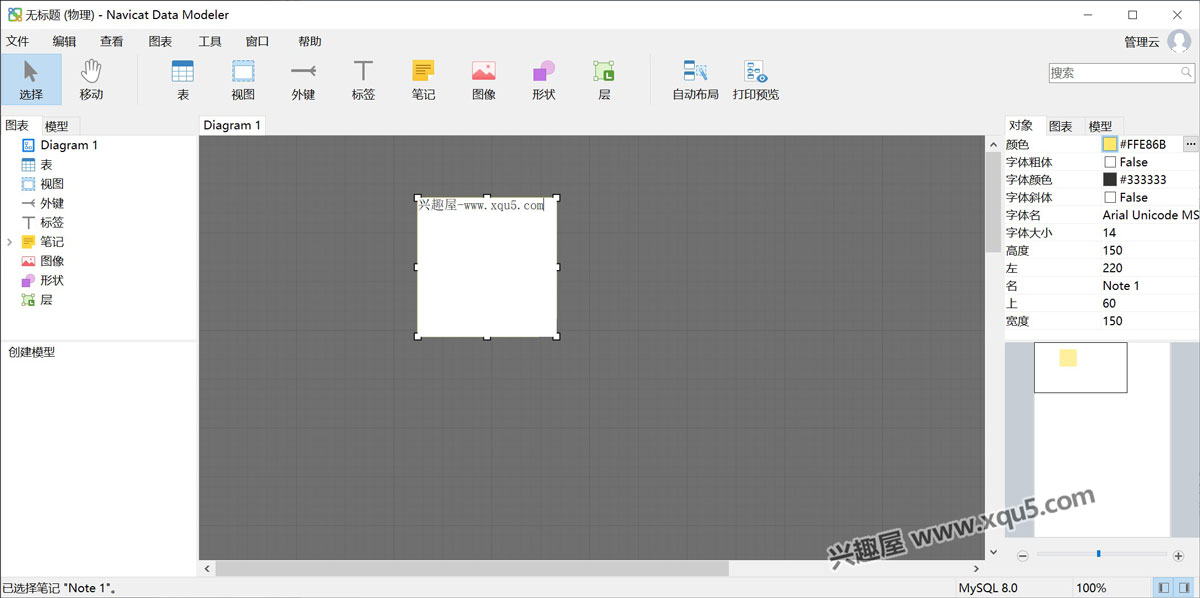The height and width of the screenshot is (598, 1200).
Task: Select the 外键 (Foreign Key) toolbar tool
Action: (x=303, y=79)
